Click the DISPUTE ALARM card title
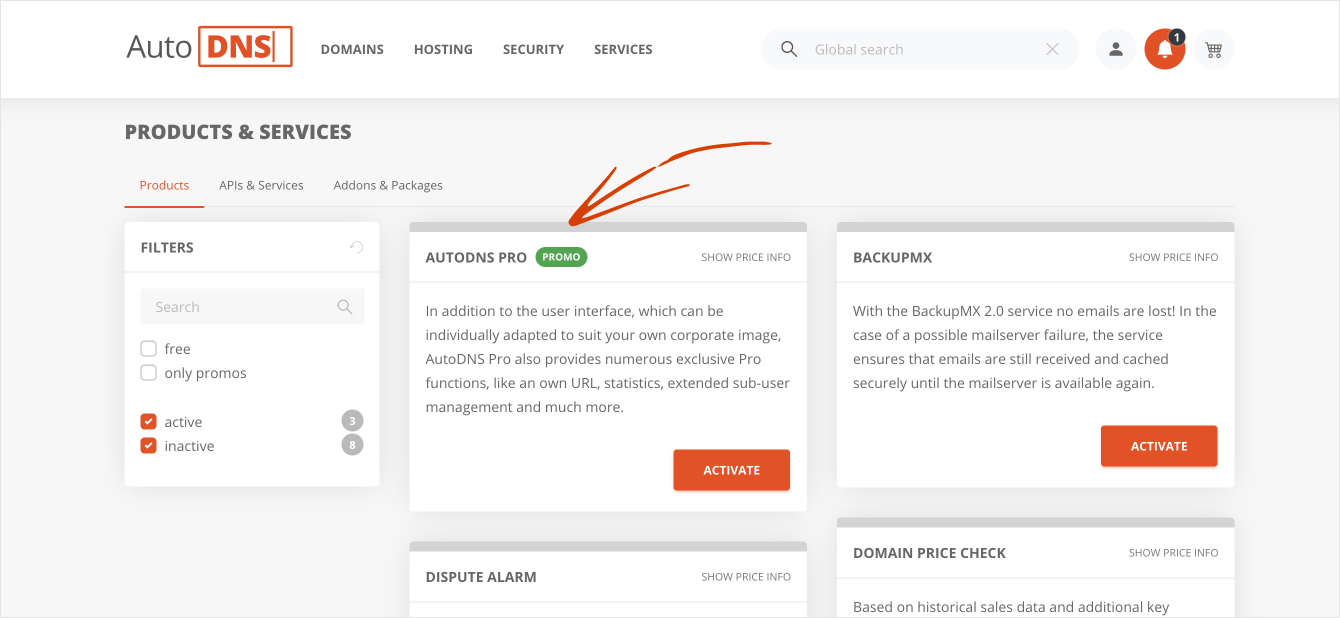 pos(481,577)
